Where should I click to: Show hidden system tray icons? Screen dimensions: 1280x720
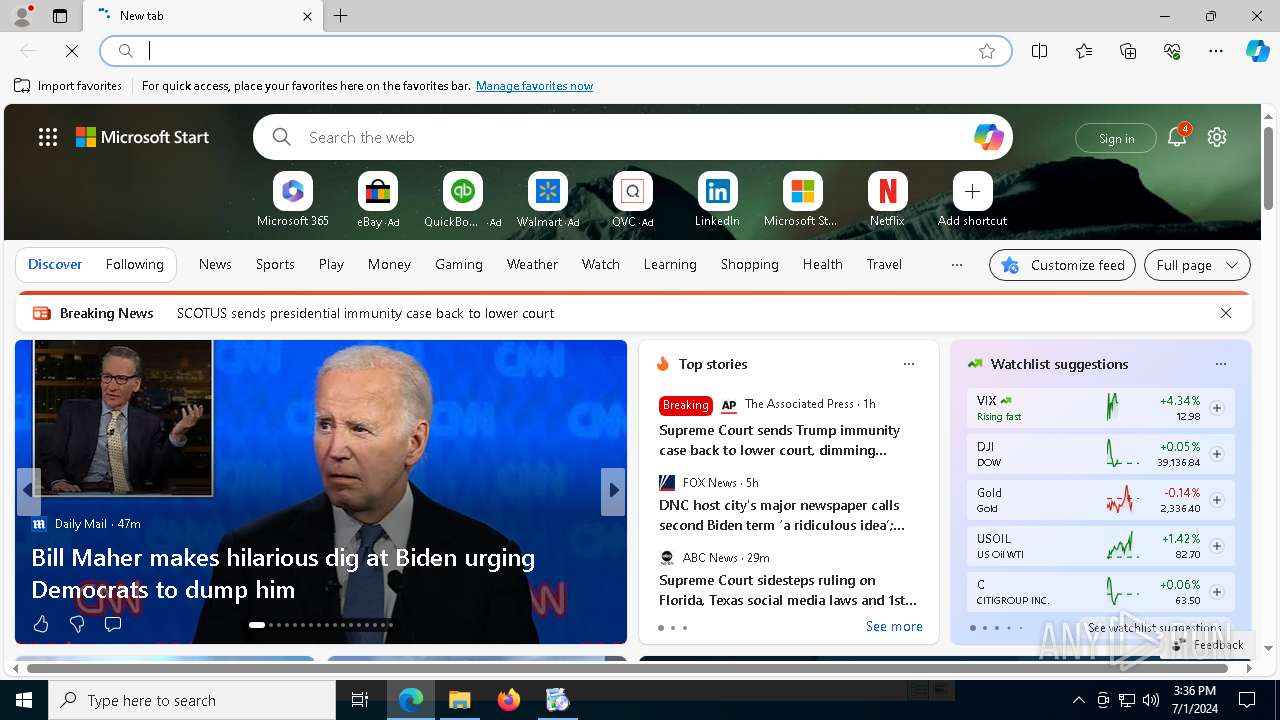(x=1078, y=700)
